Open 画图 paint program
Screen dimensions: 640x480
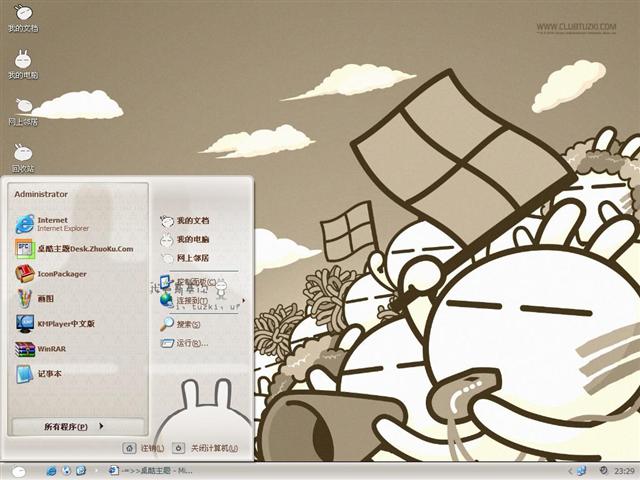coord(34,299)
